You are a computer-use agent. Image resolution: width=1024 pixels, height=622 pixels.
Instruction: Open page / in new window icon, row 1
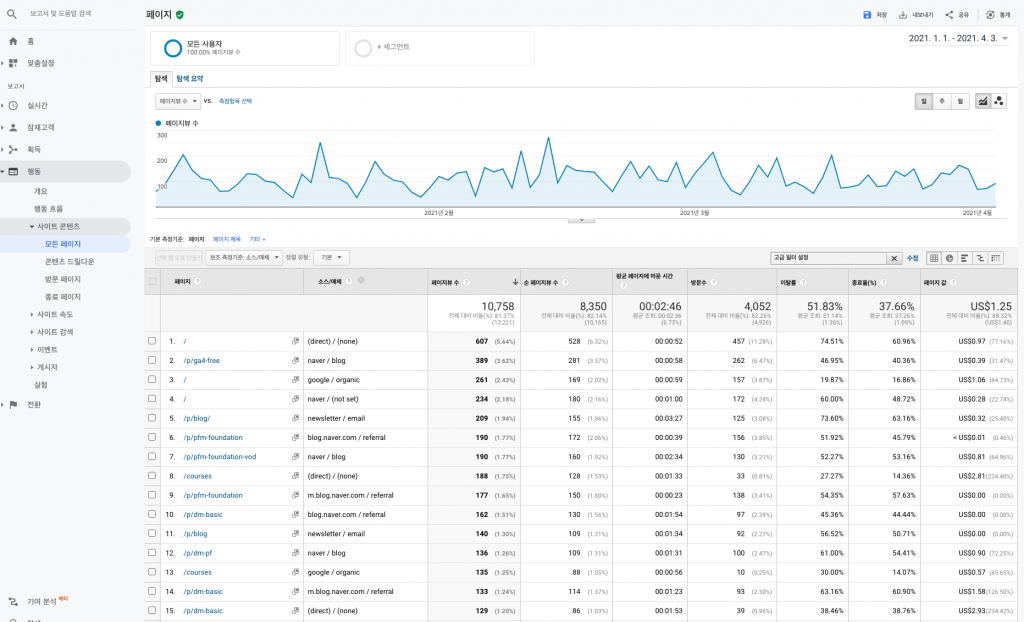click(295, 341)
